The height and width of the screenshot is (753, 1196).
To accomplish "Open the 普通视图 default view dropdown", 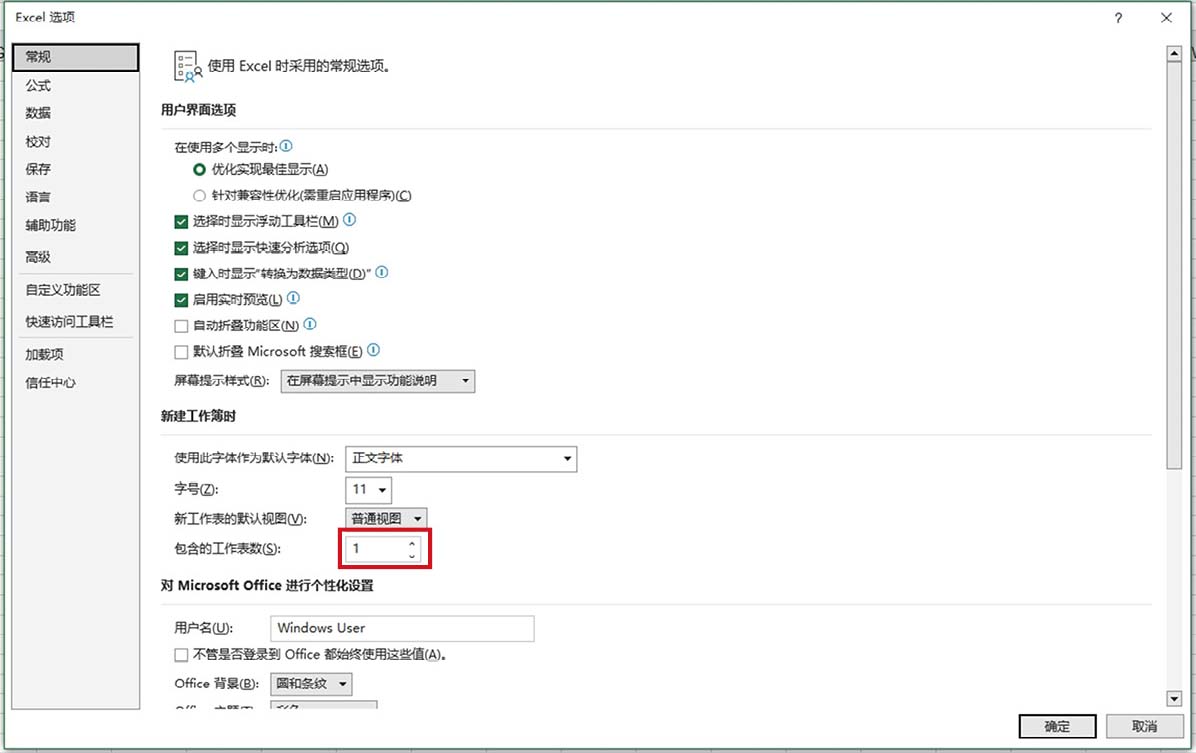I will coord(386,519).
